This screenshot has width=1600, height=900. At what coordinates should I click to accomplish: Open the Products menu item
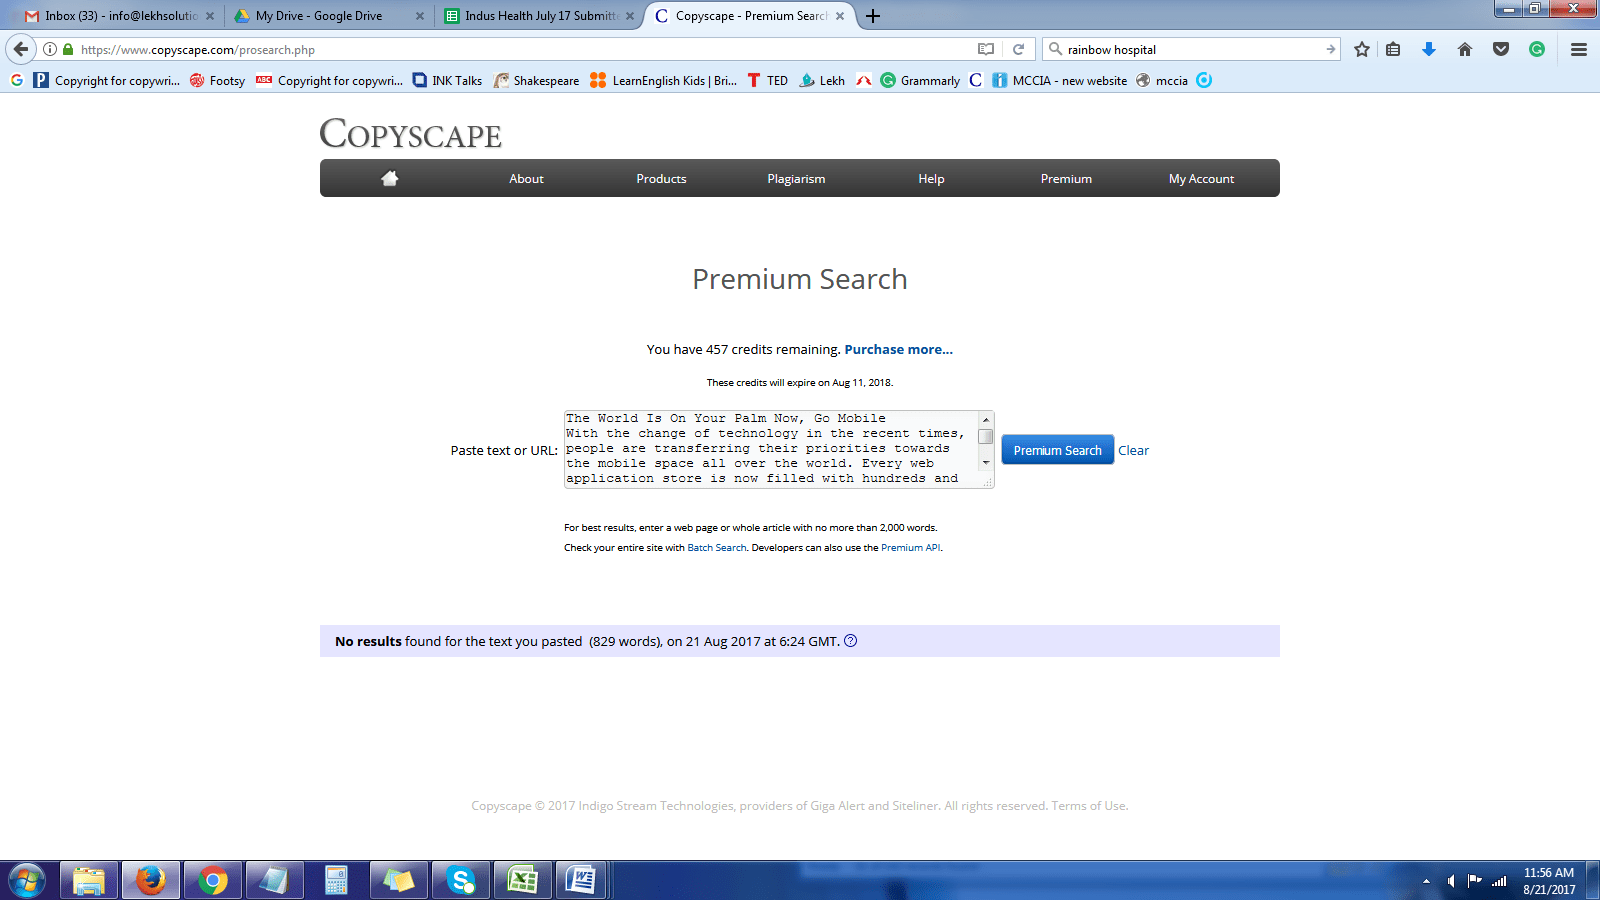click(x=661, y=179)
